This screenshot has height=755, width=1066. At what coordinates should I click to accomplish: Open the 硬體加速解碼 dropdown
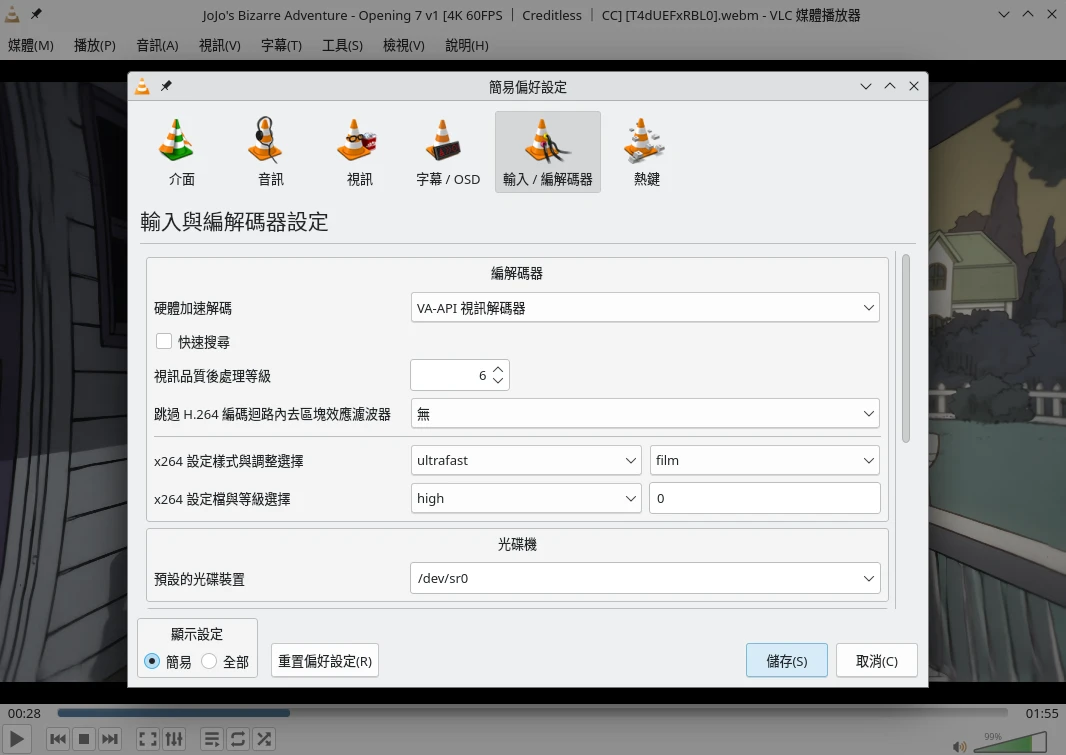(x=645, y=308)
